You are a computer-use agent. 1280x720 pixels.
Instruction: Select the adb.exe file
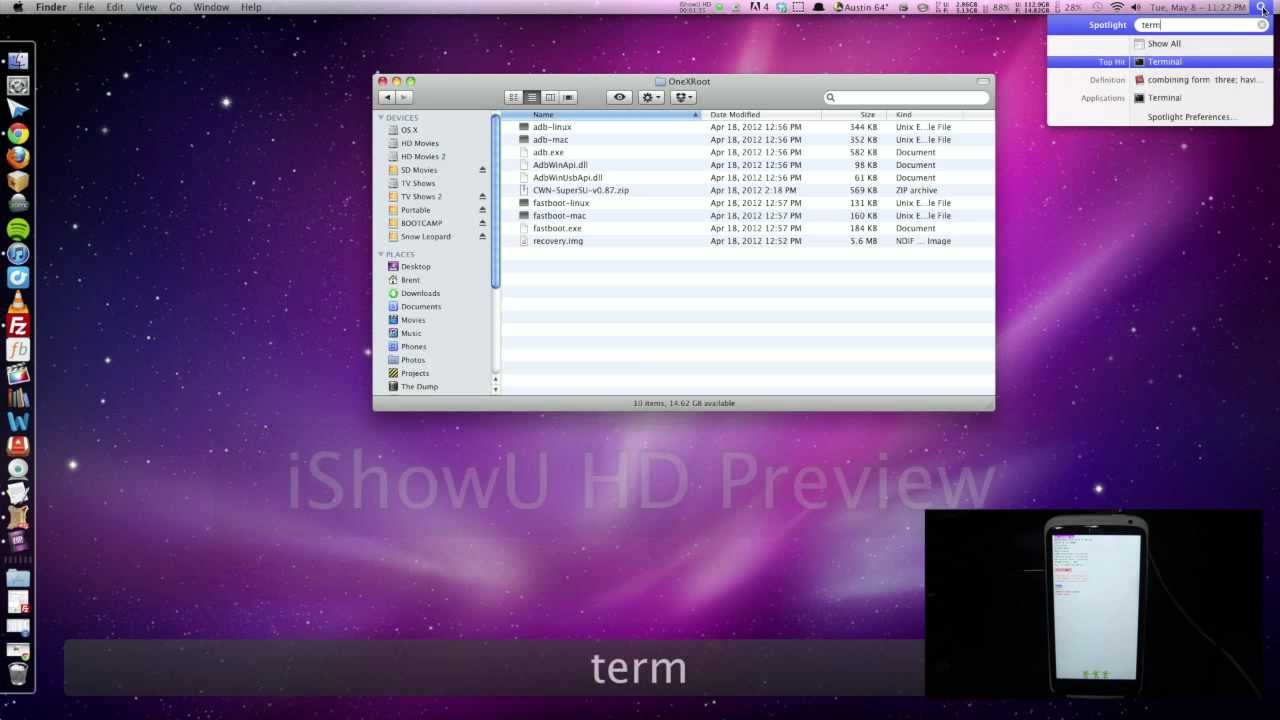point(548,153)
